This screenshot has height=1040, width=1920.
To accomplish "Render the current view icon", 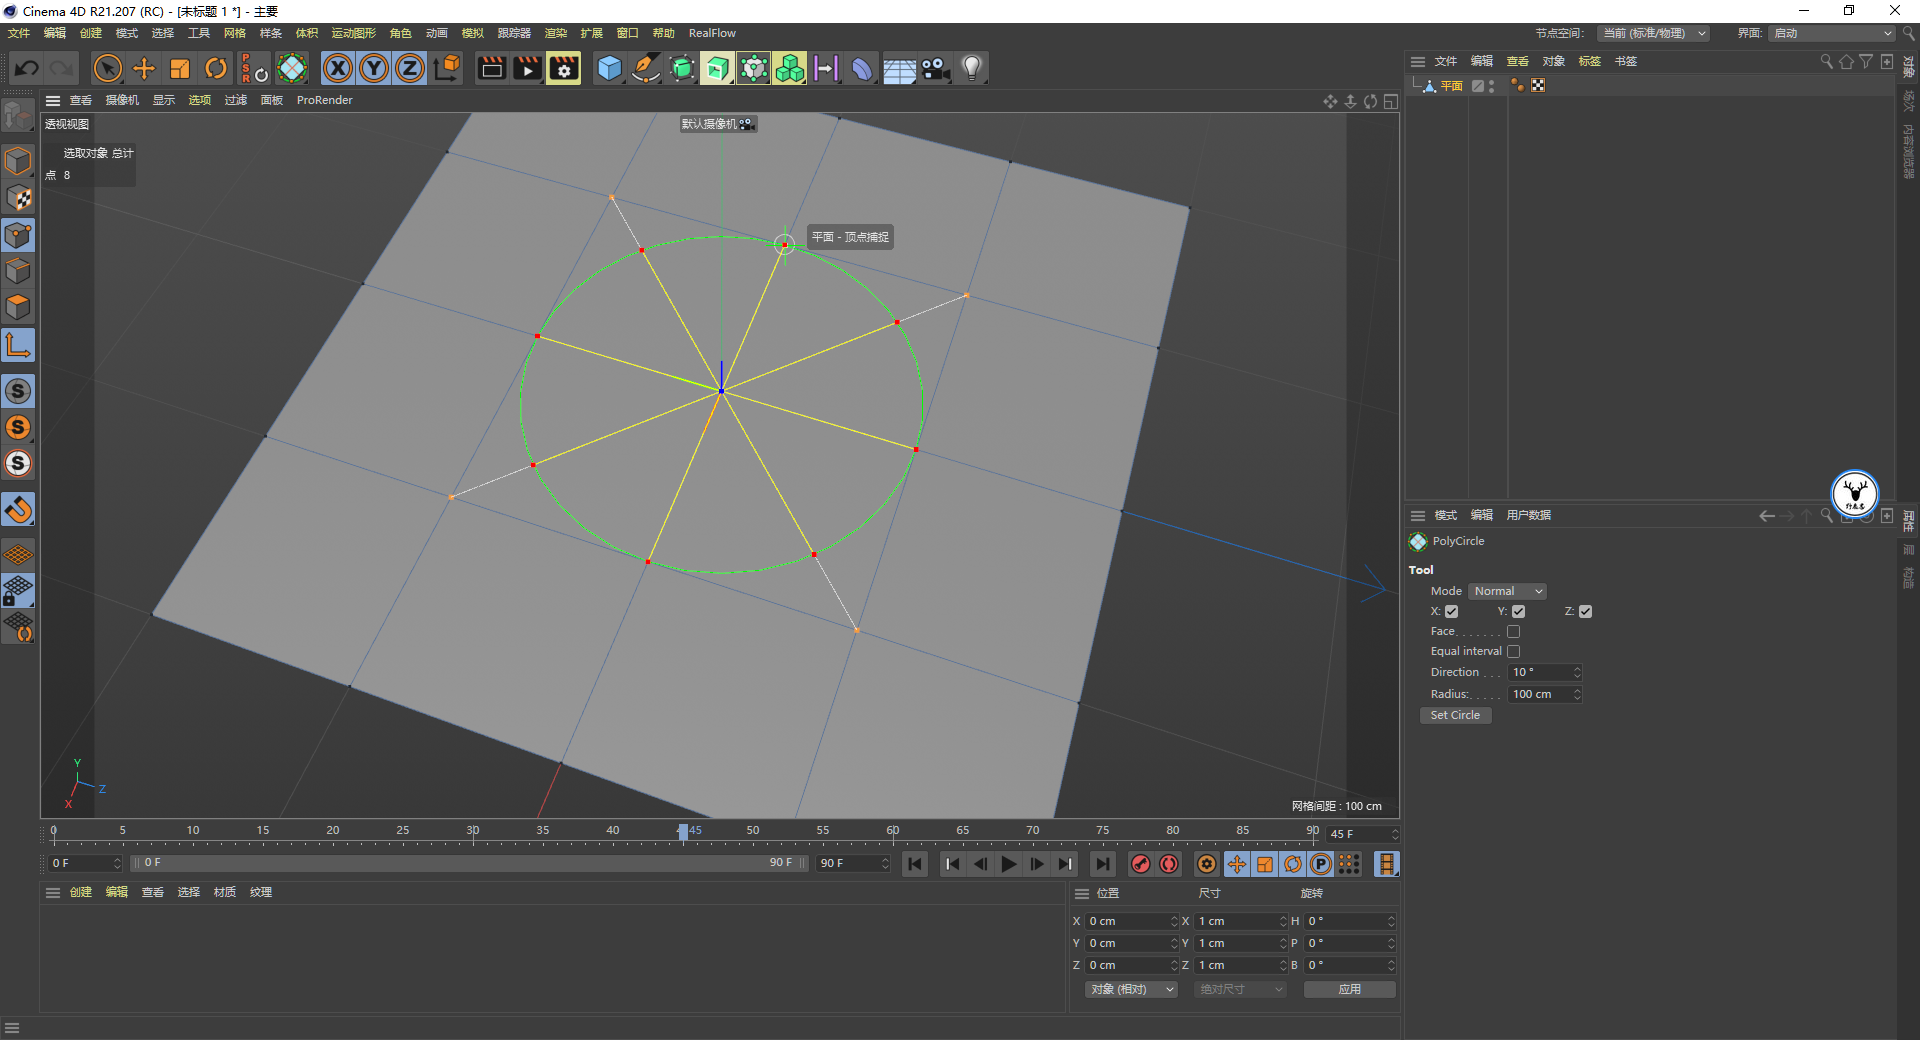I will click(x=491, y=68).
